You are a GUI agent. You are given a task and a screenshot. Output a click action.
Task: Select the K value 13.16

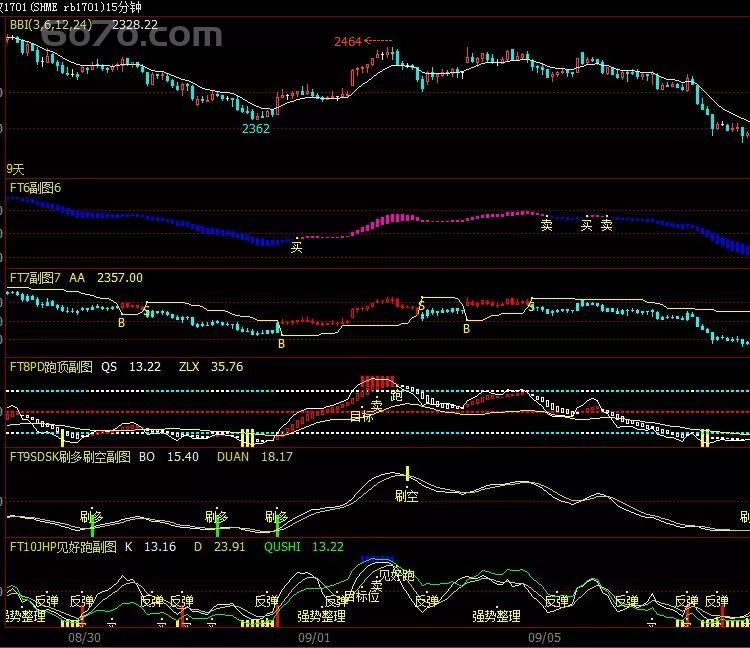[160, 547]
